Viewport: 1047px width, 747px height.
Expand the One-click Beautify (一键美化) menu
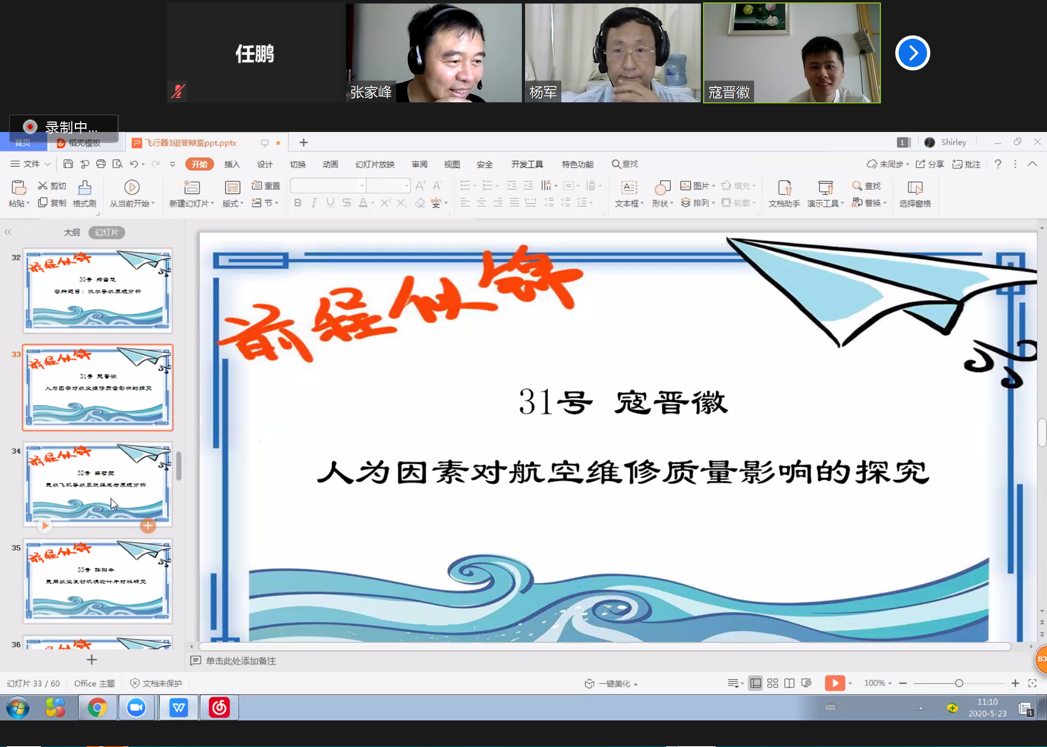611,684
